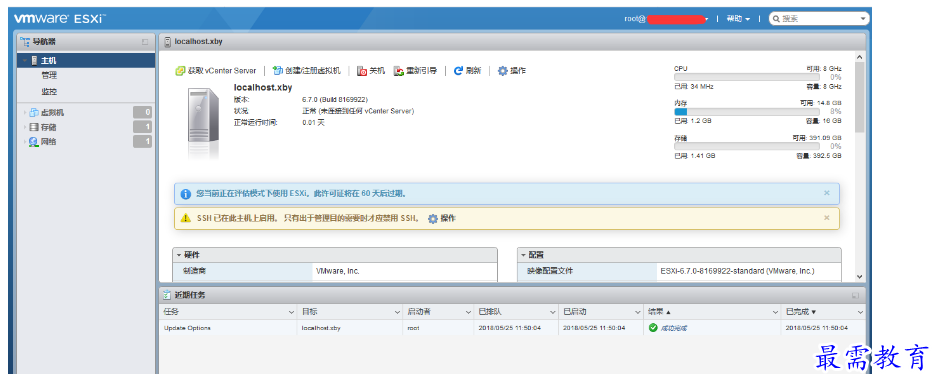This screenshot has width=937, height=389.
Task: Open the 已启动 column dropdown
Action: click(638, 312)
